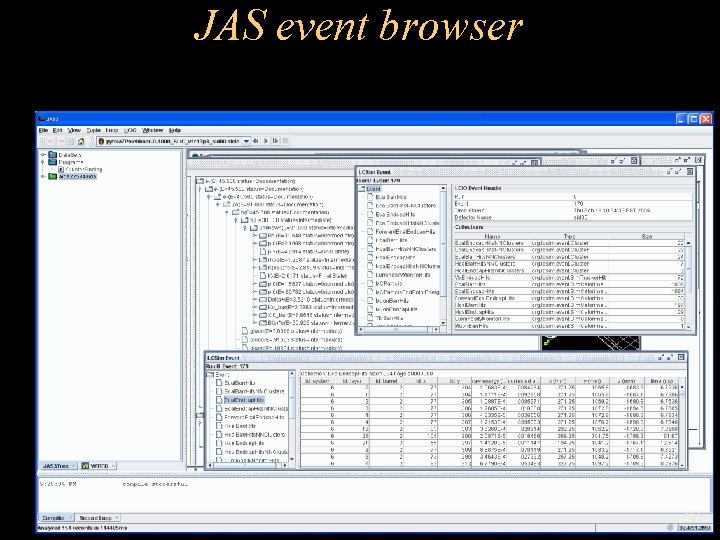Screen dimensions: 720x540
Task: Click the stop button in the toolbar
Action: point(286,141)
